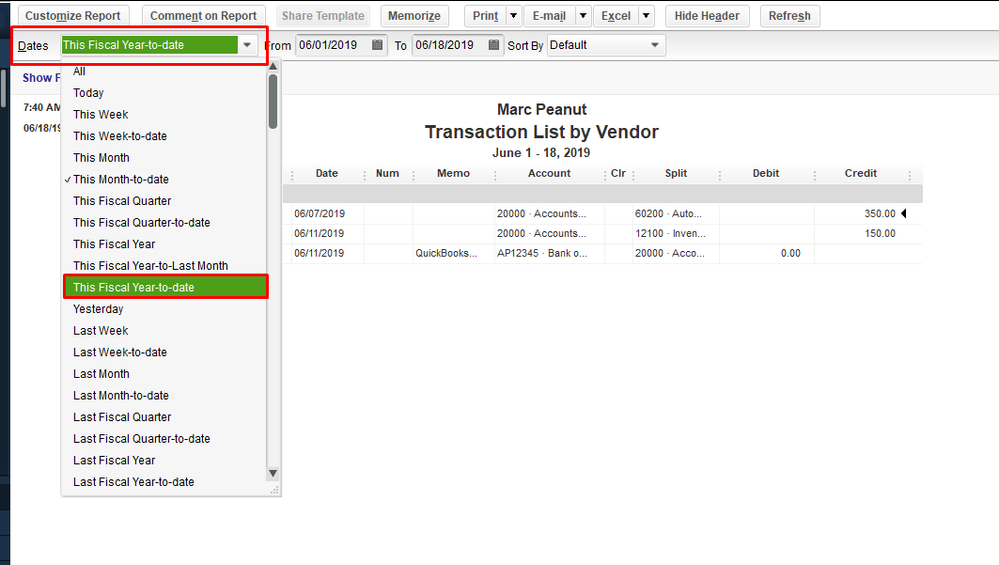Viewport: 999px width, 565px height.
Task: Click the Marc Peanut company name
Action: [542, 110]
